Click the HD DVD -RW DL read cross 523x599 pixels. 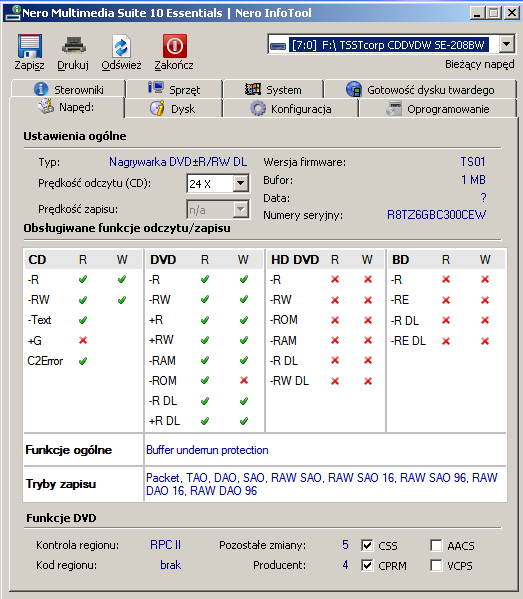point(335,380)
